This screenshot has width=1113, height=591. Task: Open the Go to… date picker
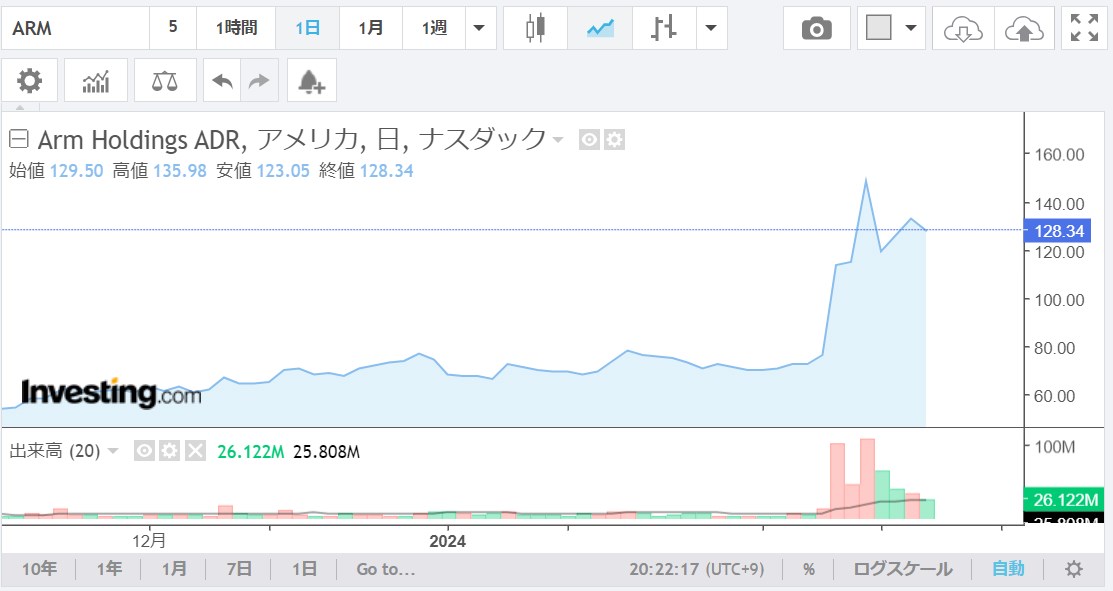coord(385,569)
